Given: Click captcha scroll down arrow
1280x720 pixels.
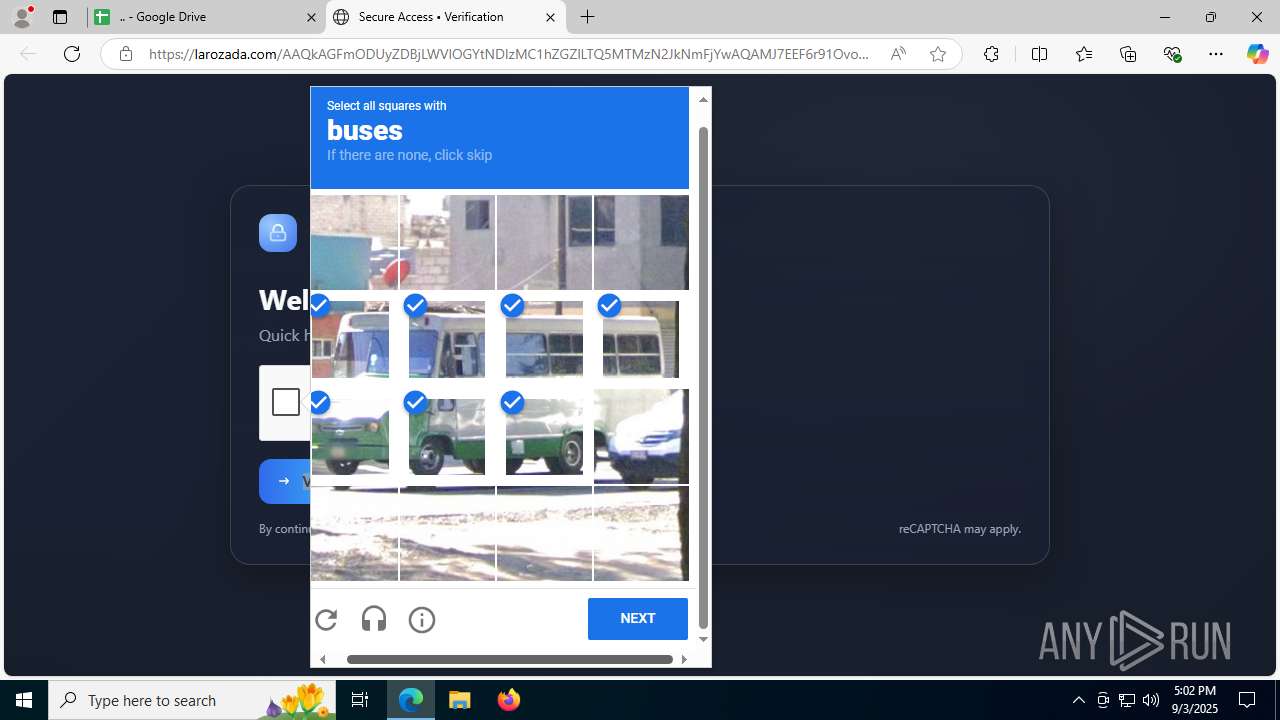Looking at the screenshot, I should pos(703,639).
